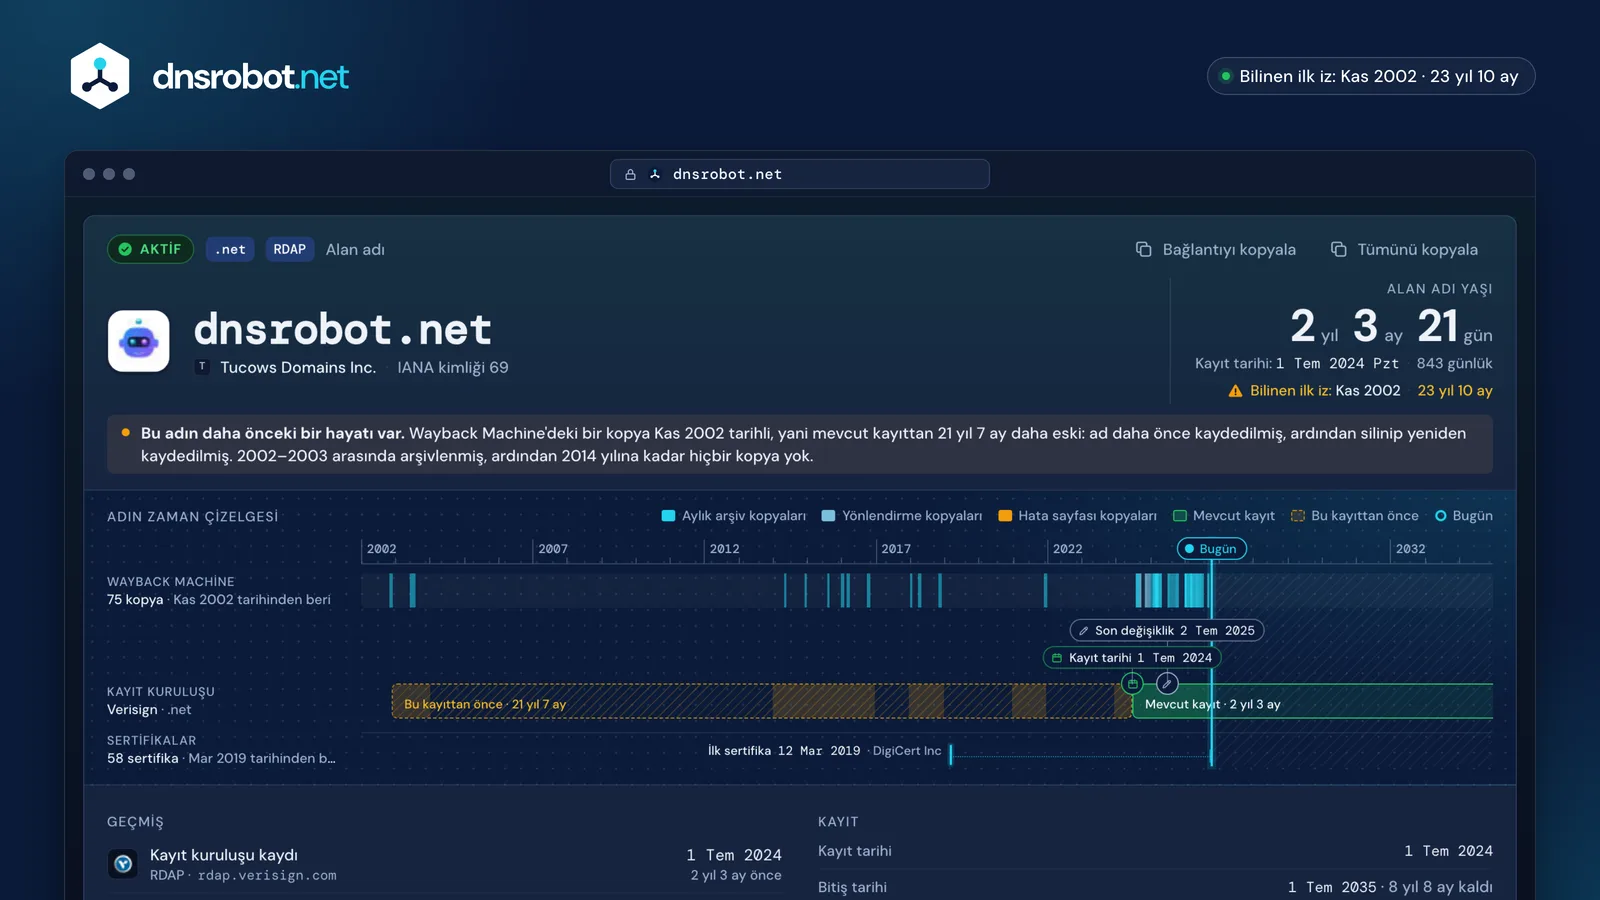Image resolution: width=1600 pixels, height=900 pixels.
Task: Click the RDAP tag
Action: click(290, 249)
